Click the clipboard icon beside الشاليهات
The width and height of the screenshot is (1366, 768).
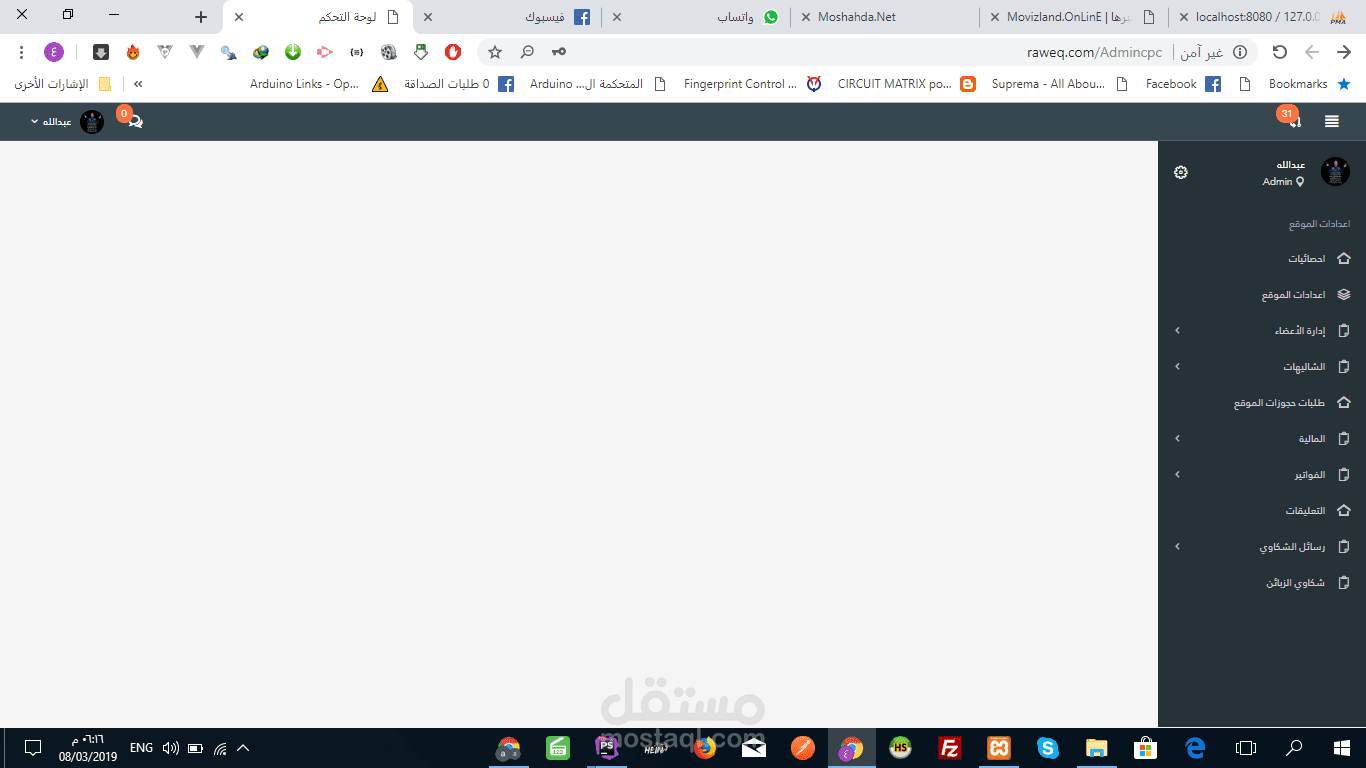[x=1343, y=367]
